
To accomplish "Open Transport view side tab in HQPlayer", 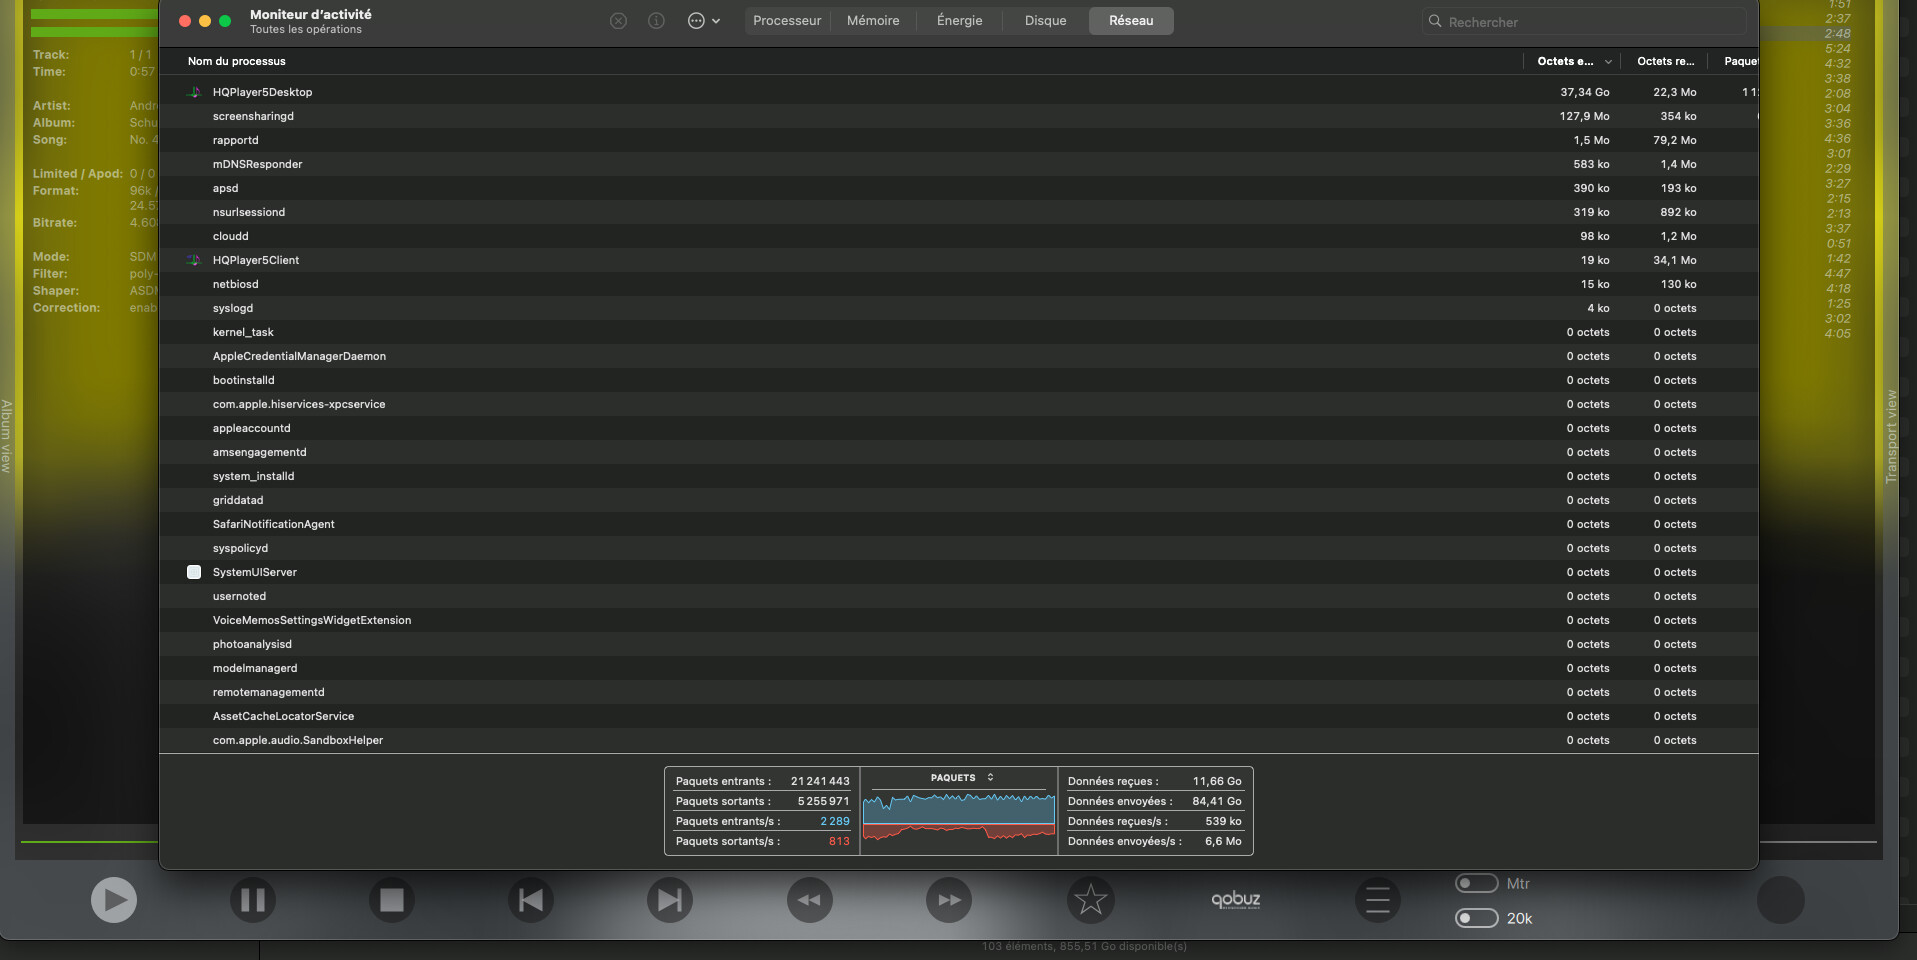I will pyautogui.click(x=1890, y=437).
